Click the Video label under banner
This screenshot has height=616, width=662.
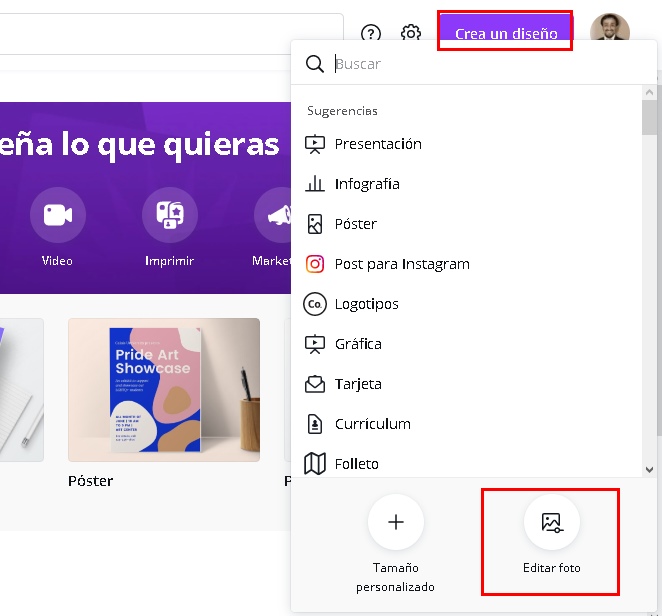coord(57,261)
